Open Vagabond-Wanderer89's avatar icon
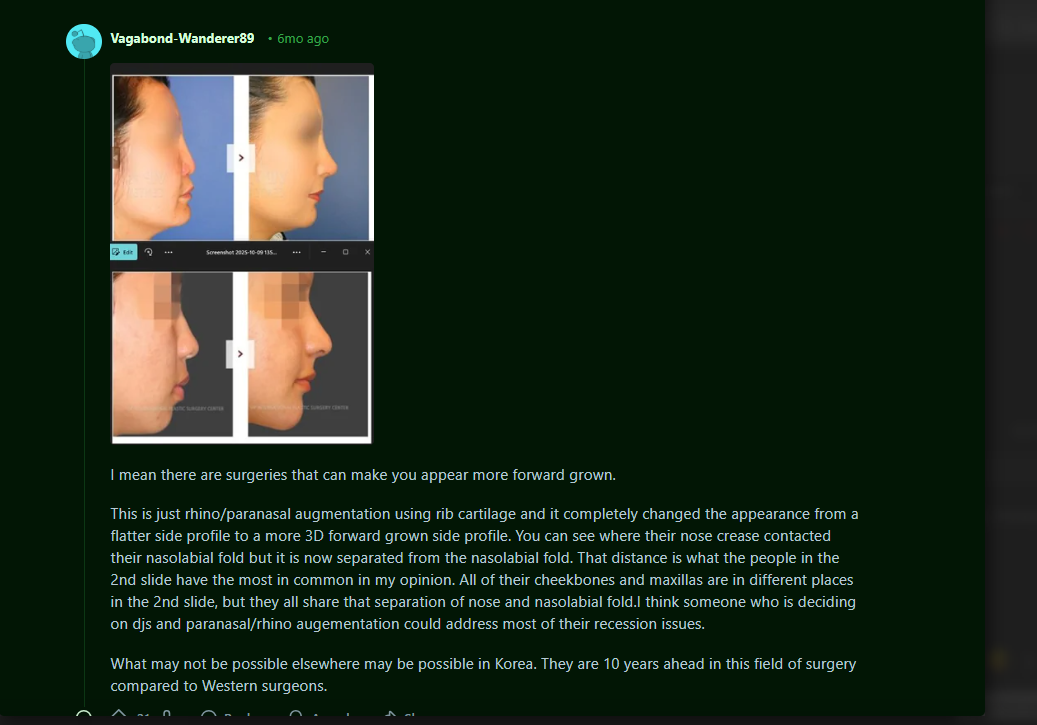Viewport: 1037px width, 725px height. tap(84, 41)
